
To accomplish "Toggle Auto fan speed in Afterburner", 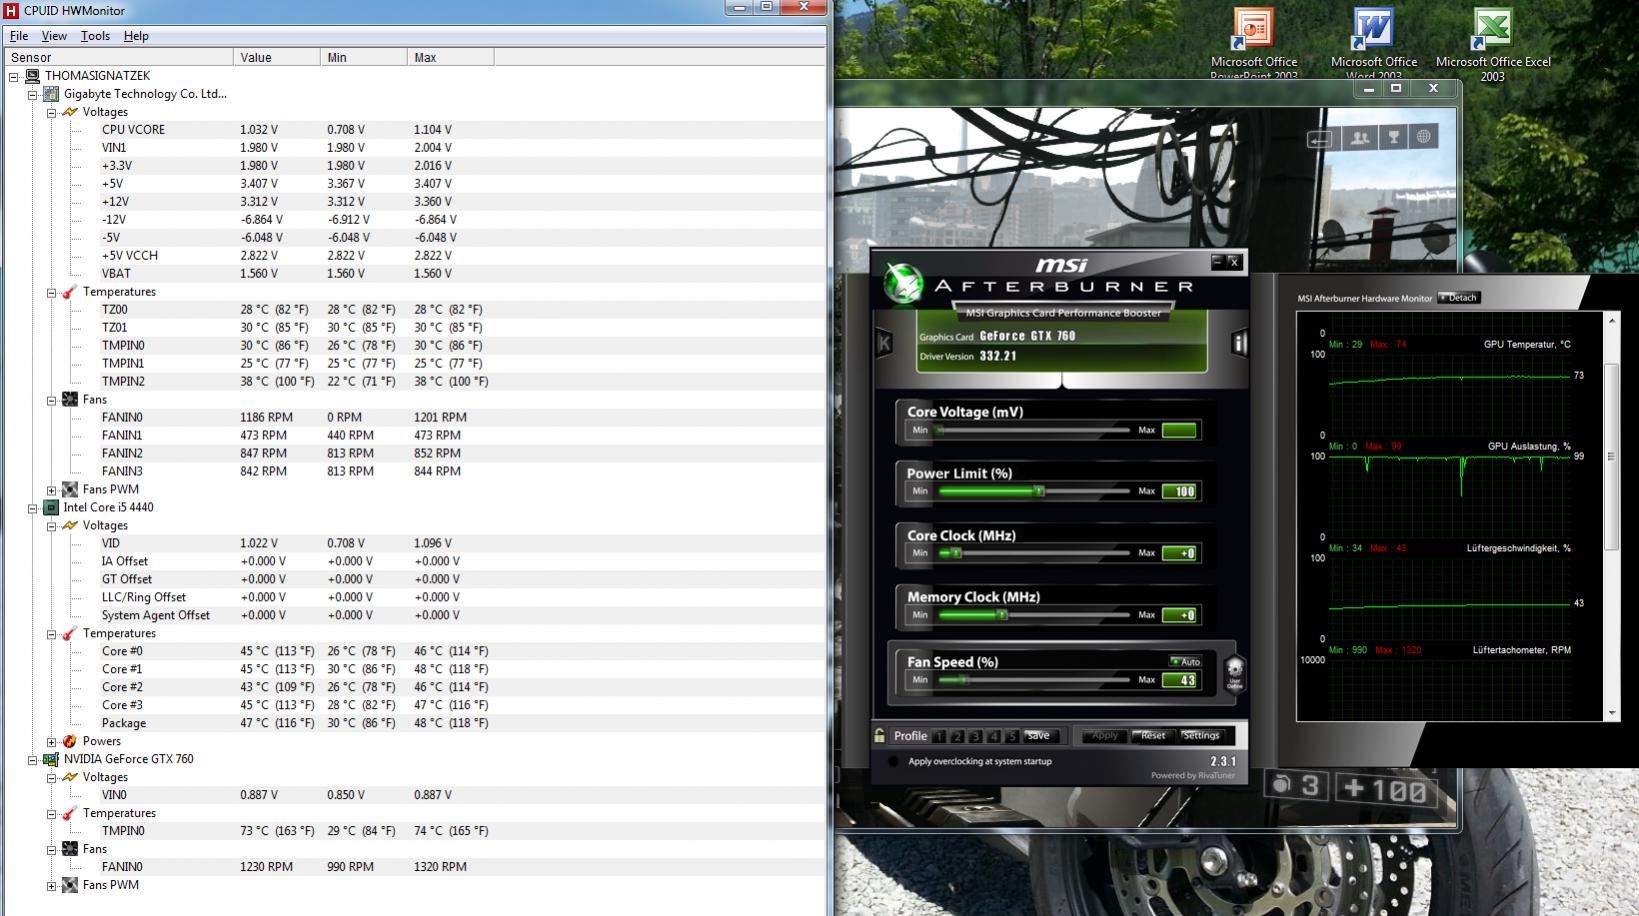I will [1185, 662].
